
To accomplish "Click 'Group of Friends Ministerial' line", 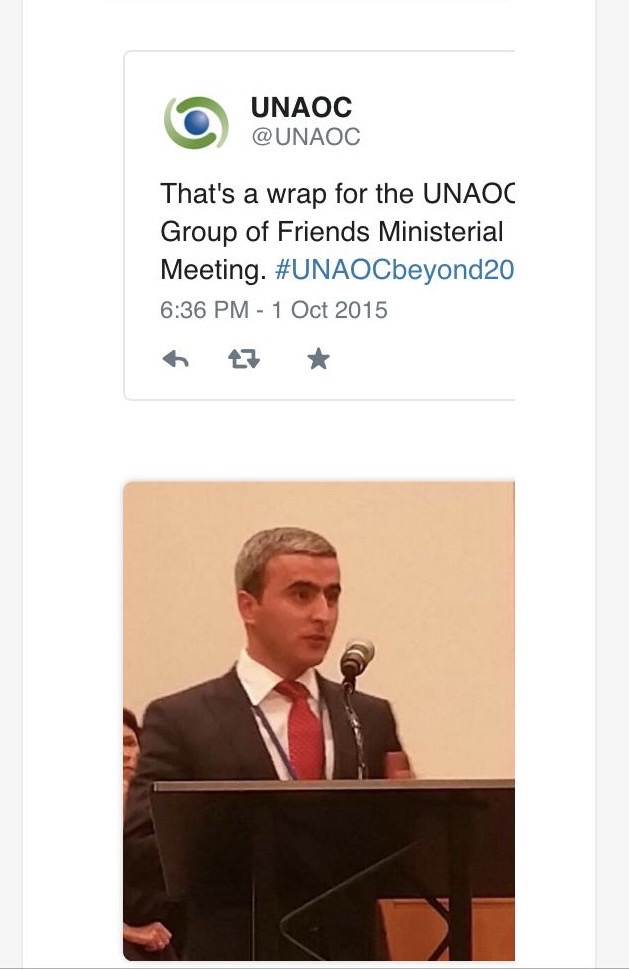I will (332, 232).
